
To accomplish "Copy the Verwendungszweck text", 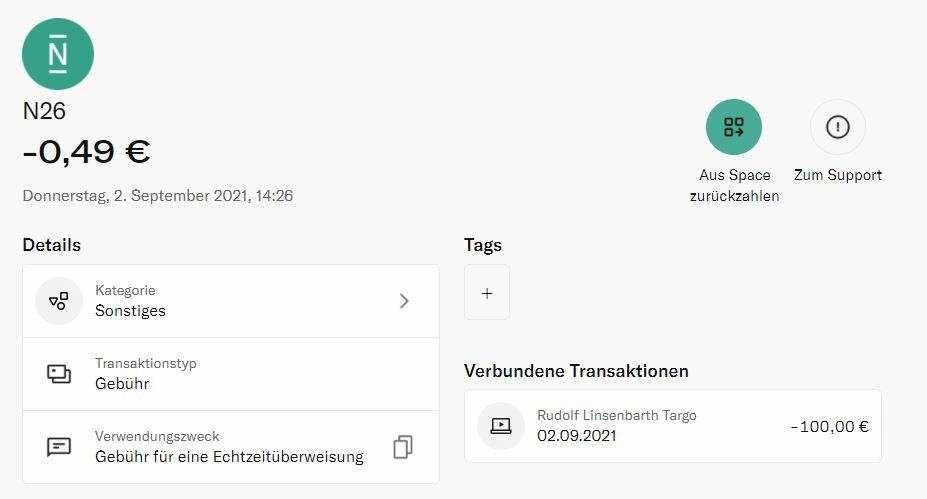I will (x=403, y=447).
